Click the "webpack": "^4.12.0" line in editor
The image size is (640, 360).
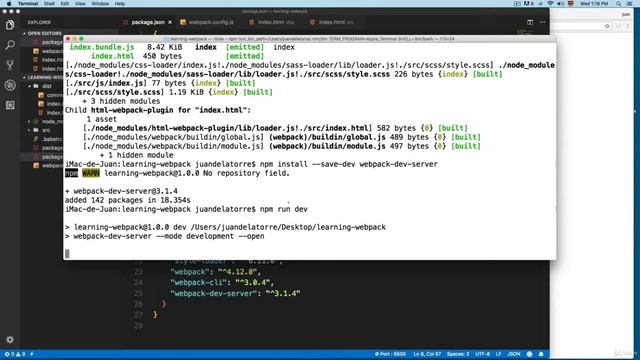pyautogui.click(x=215, y=271)
